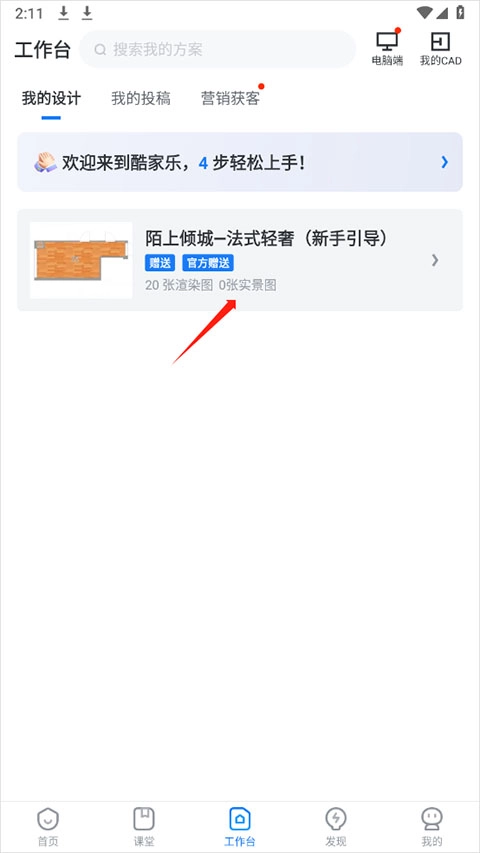Select the 工作台 workbench icon
The height and width of the screenshot is (853, 480).
click(x=240, y=818)
